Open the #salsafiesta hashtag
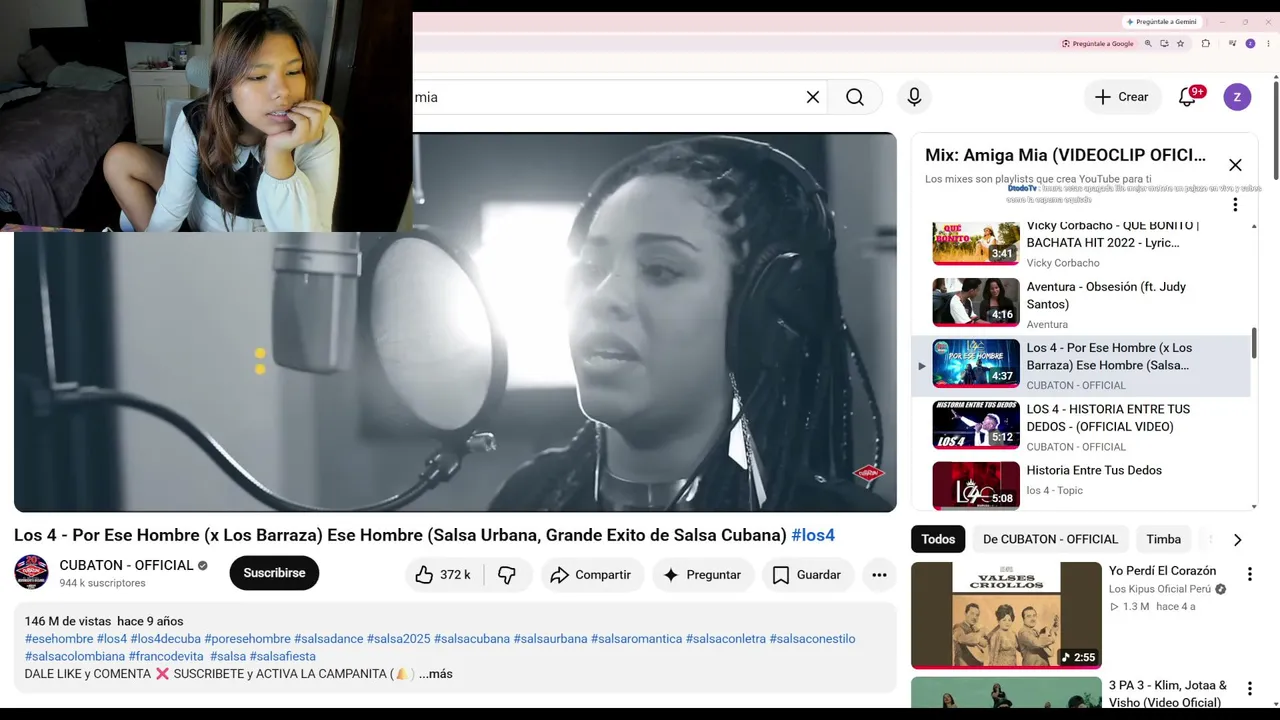This screenshot has height=720, width=1280. pyautogui.click(x=282, y=656)
